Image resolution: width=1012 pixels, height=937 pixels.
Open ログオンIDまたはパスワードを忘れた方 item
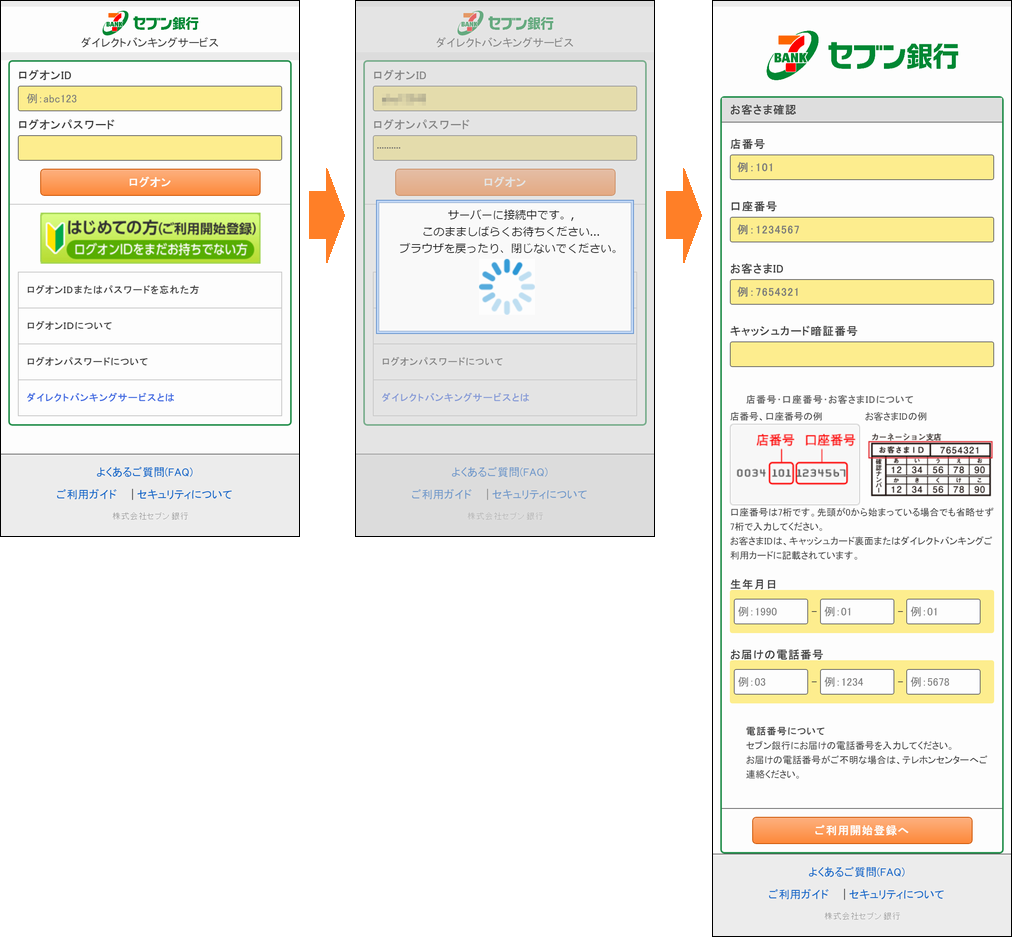coord(150,290)
